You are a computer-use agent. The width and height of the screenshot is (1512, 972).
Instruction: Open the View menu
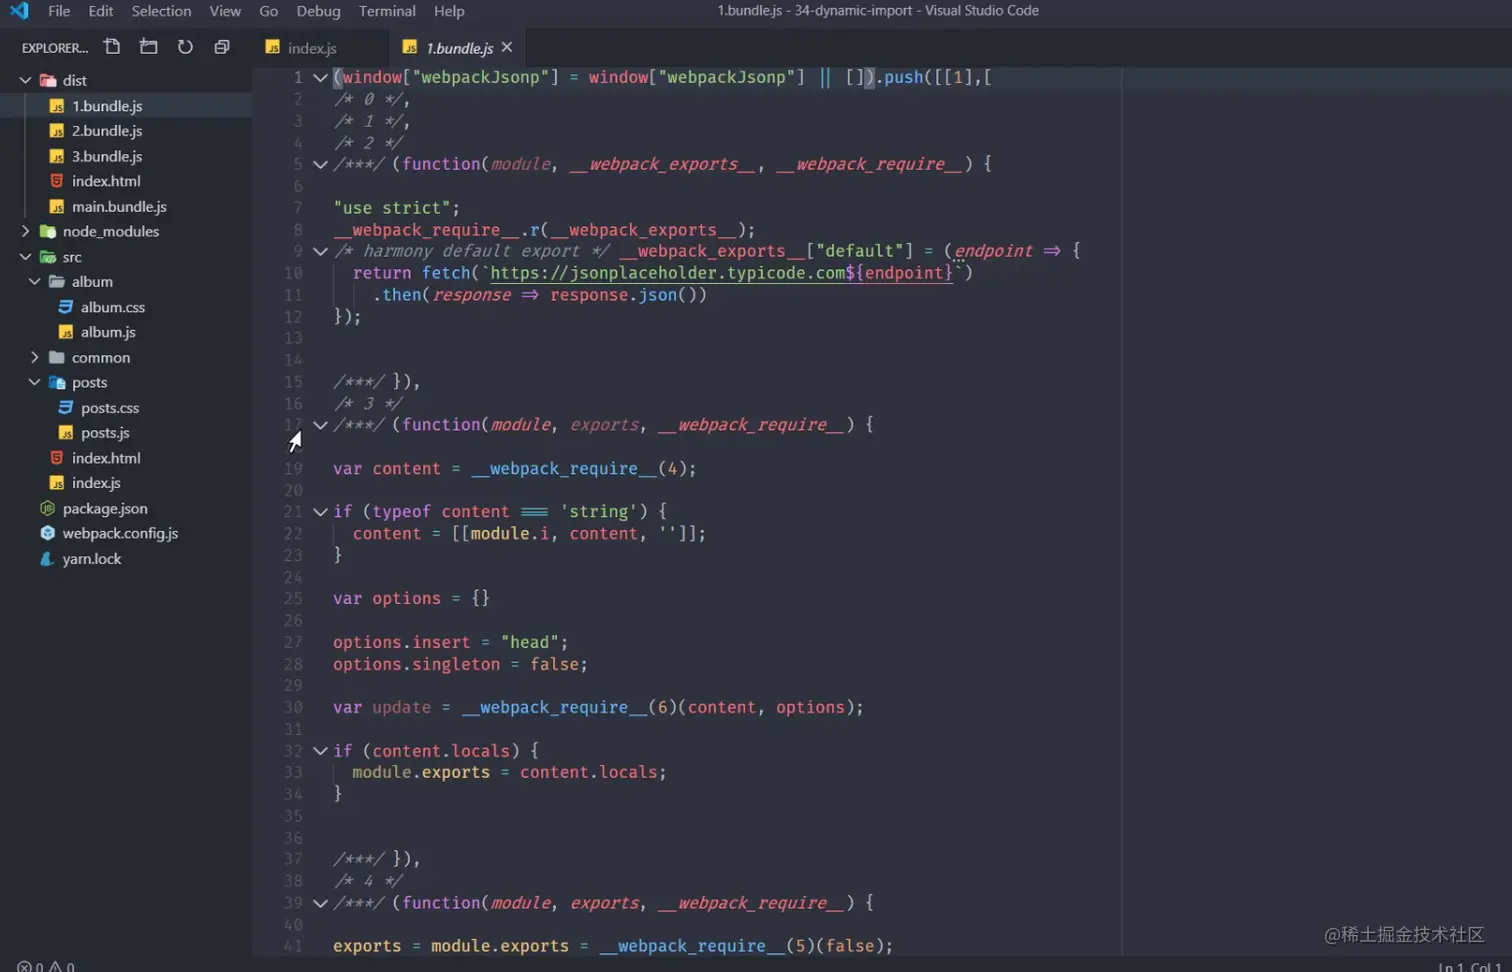pyautogui.click(x=225, y=11)
